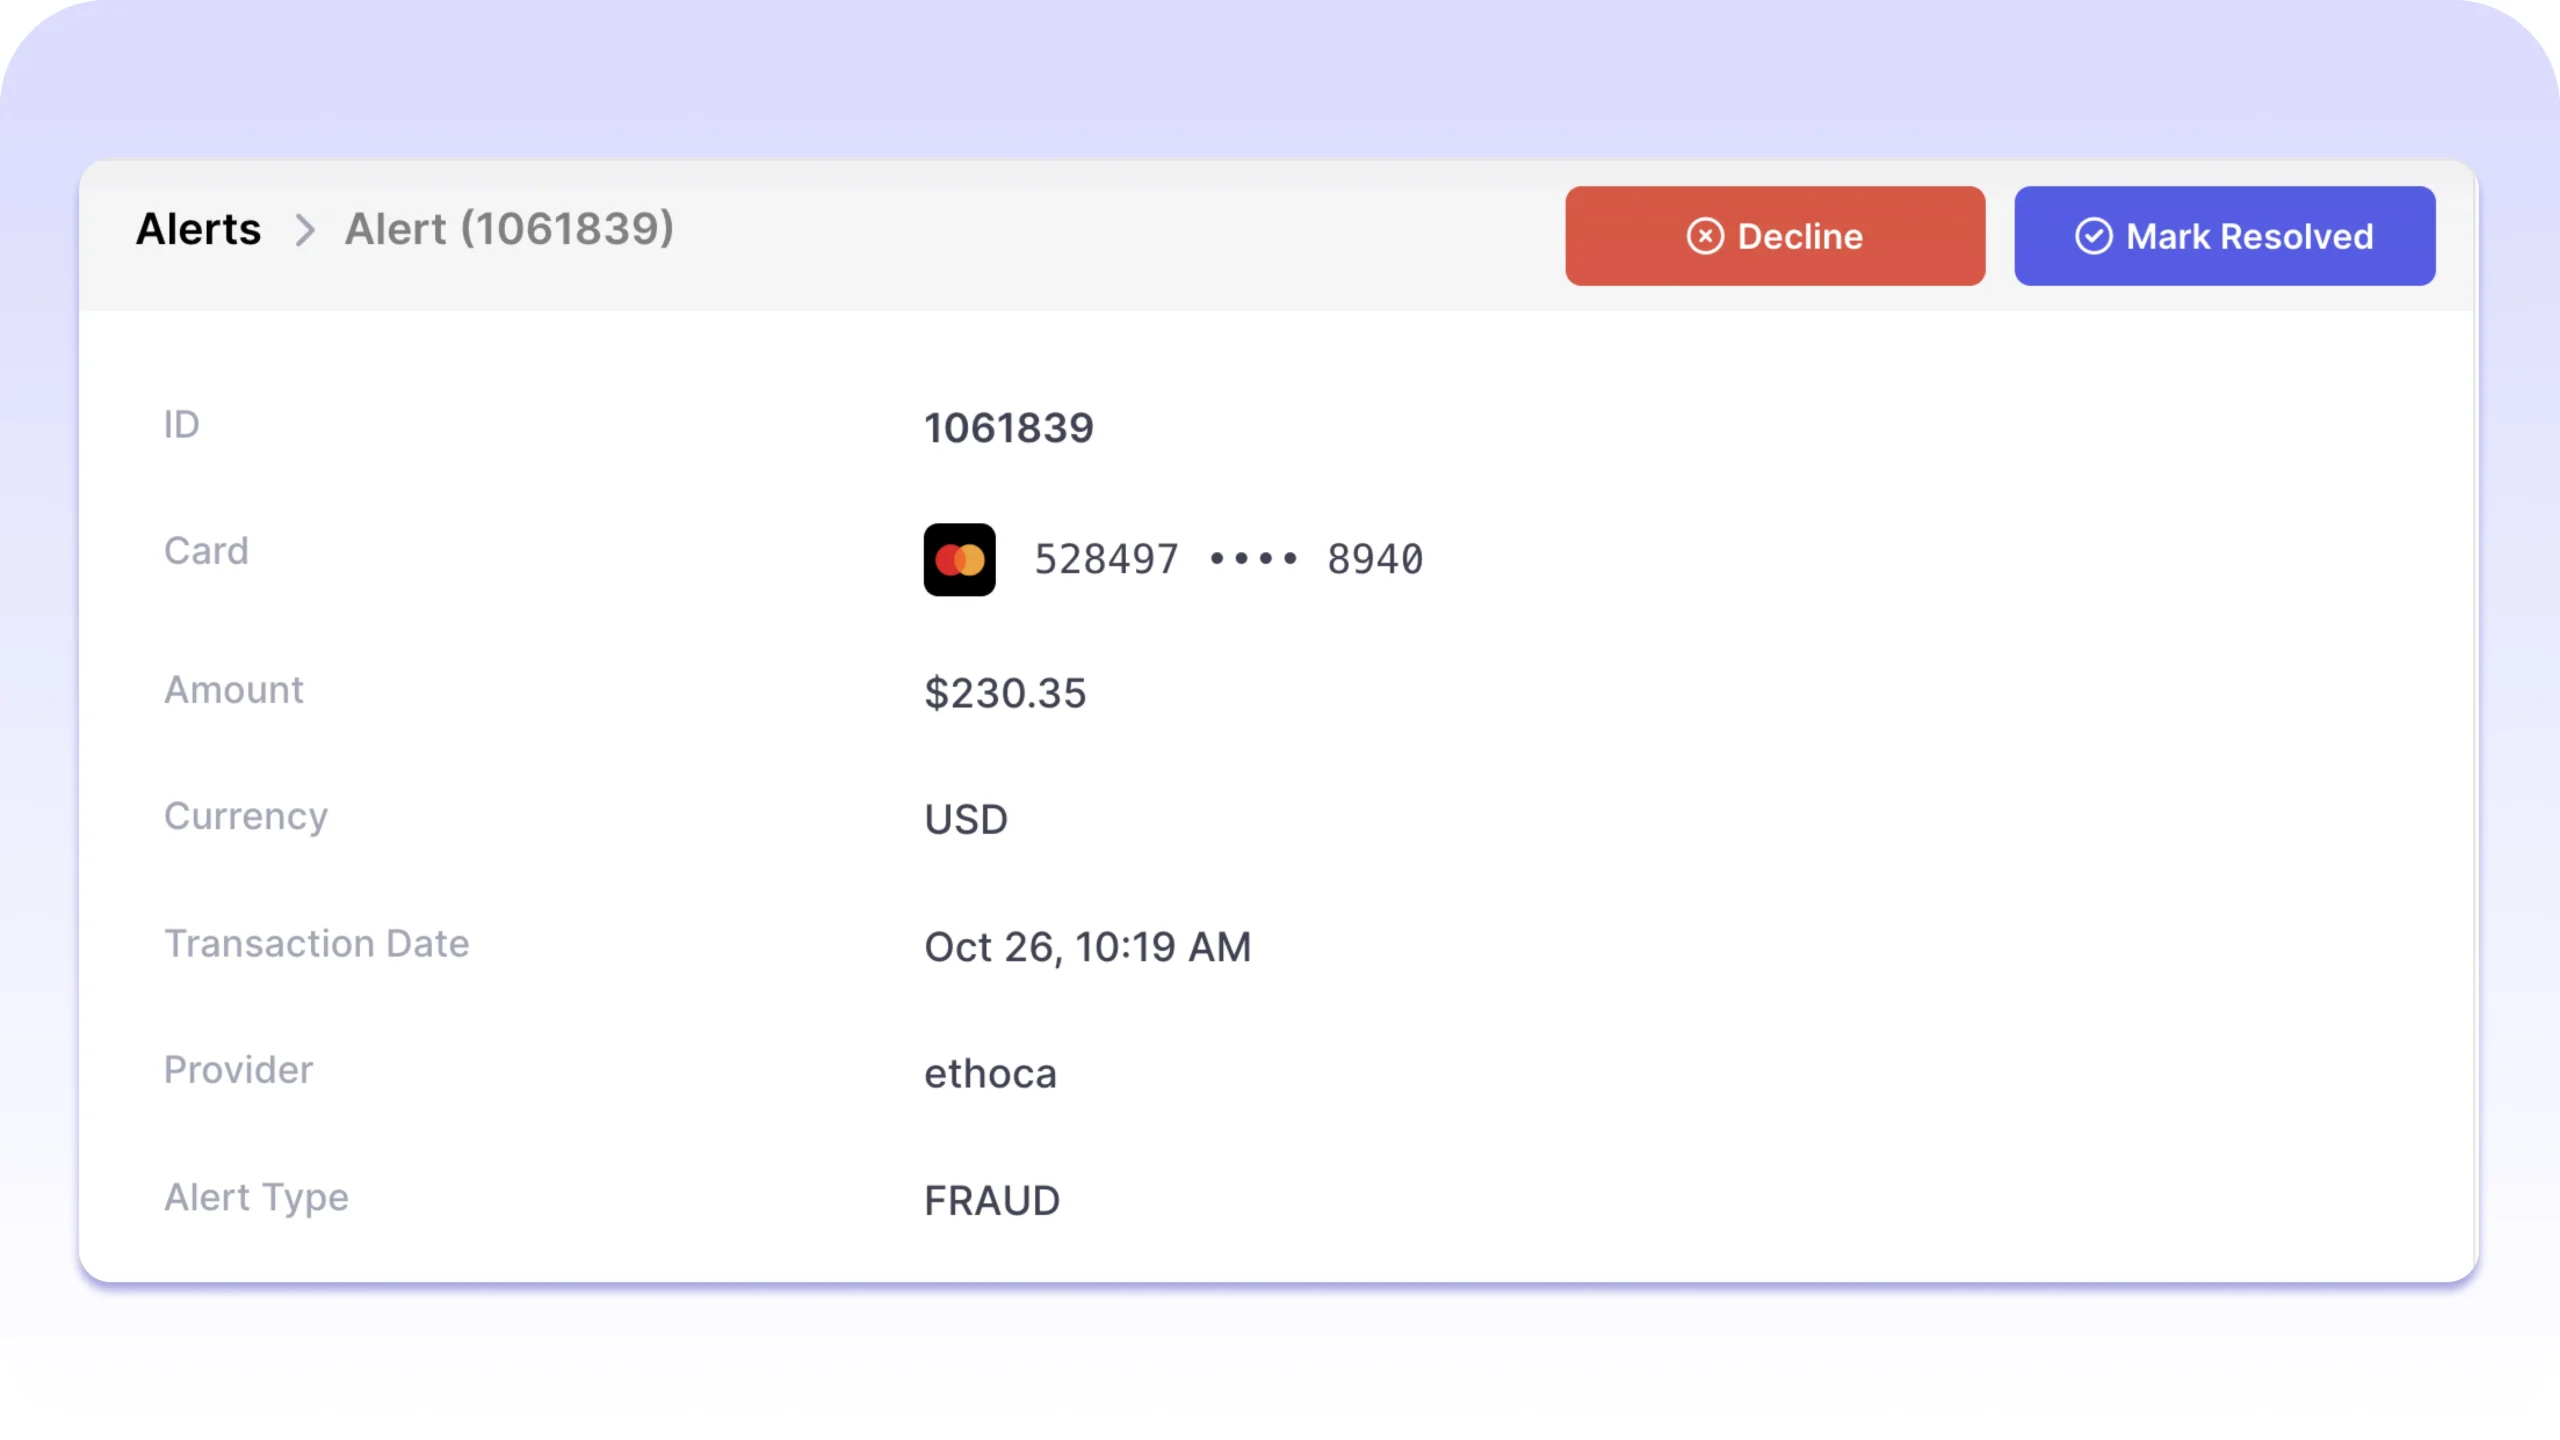Click the ethoca provider value

(990, 1074)
